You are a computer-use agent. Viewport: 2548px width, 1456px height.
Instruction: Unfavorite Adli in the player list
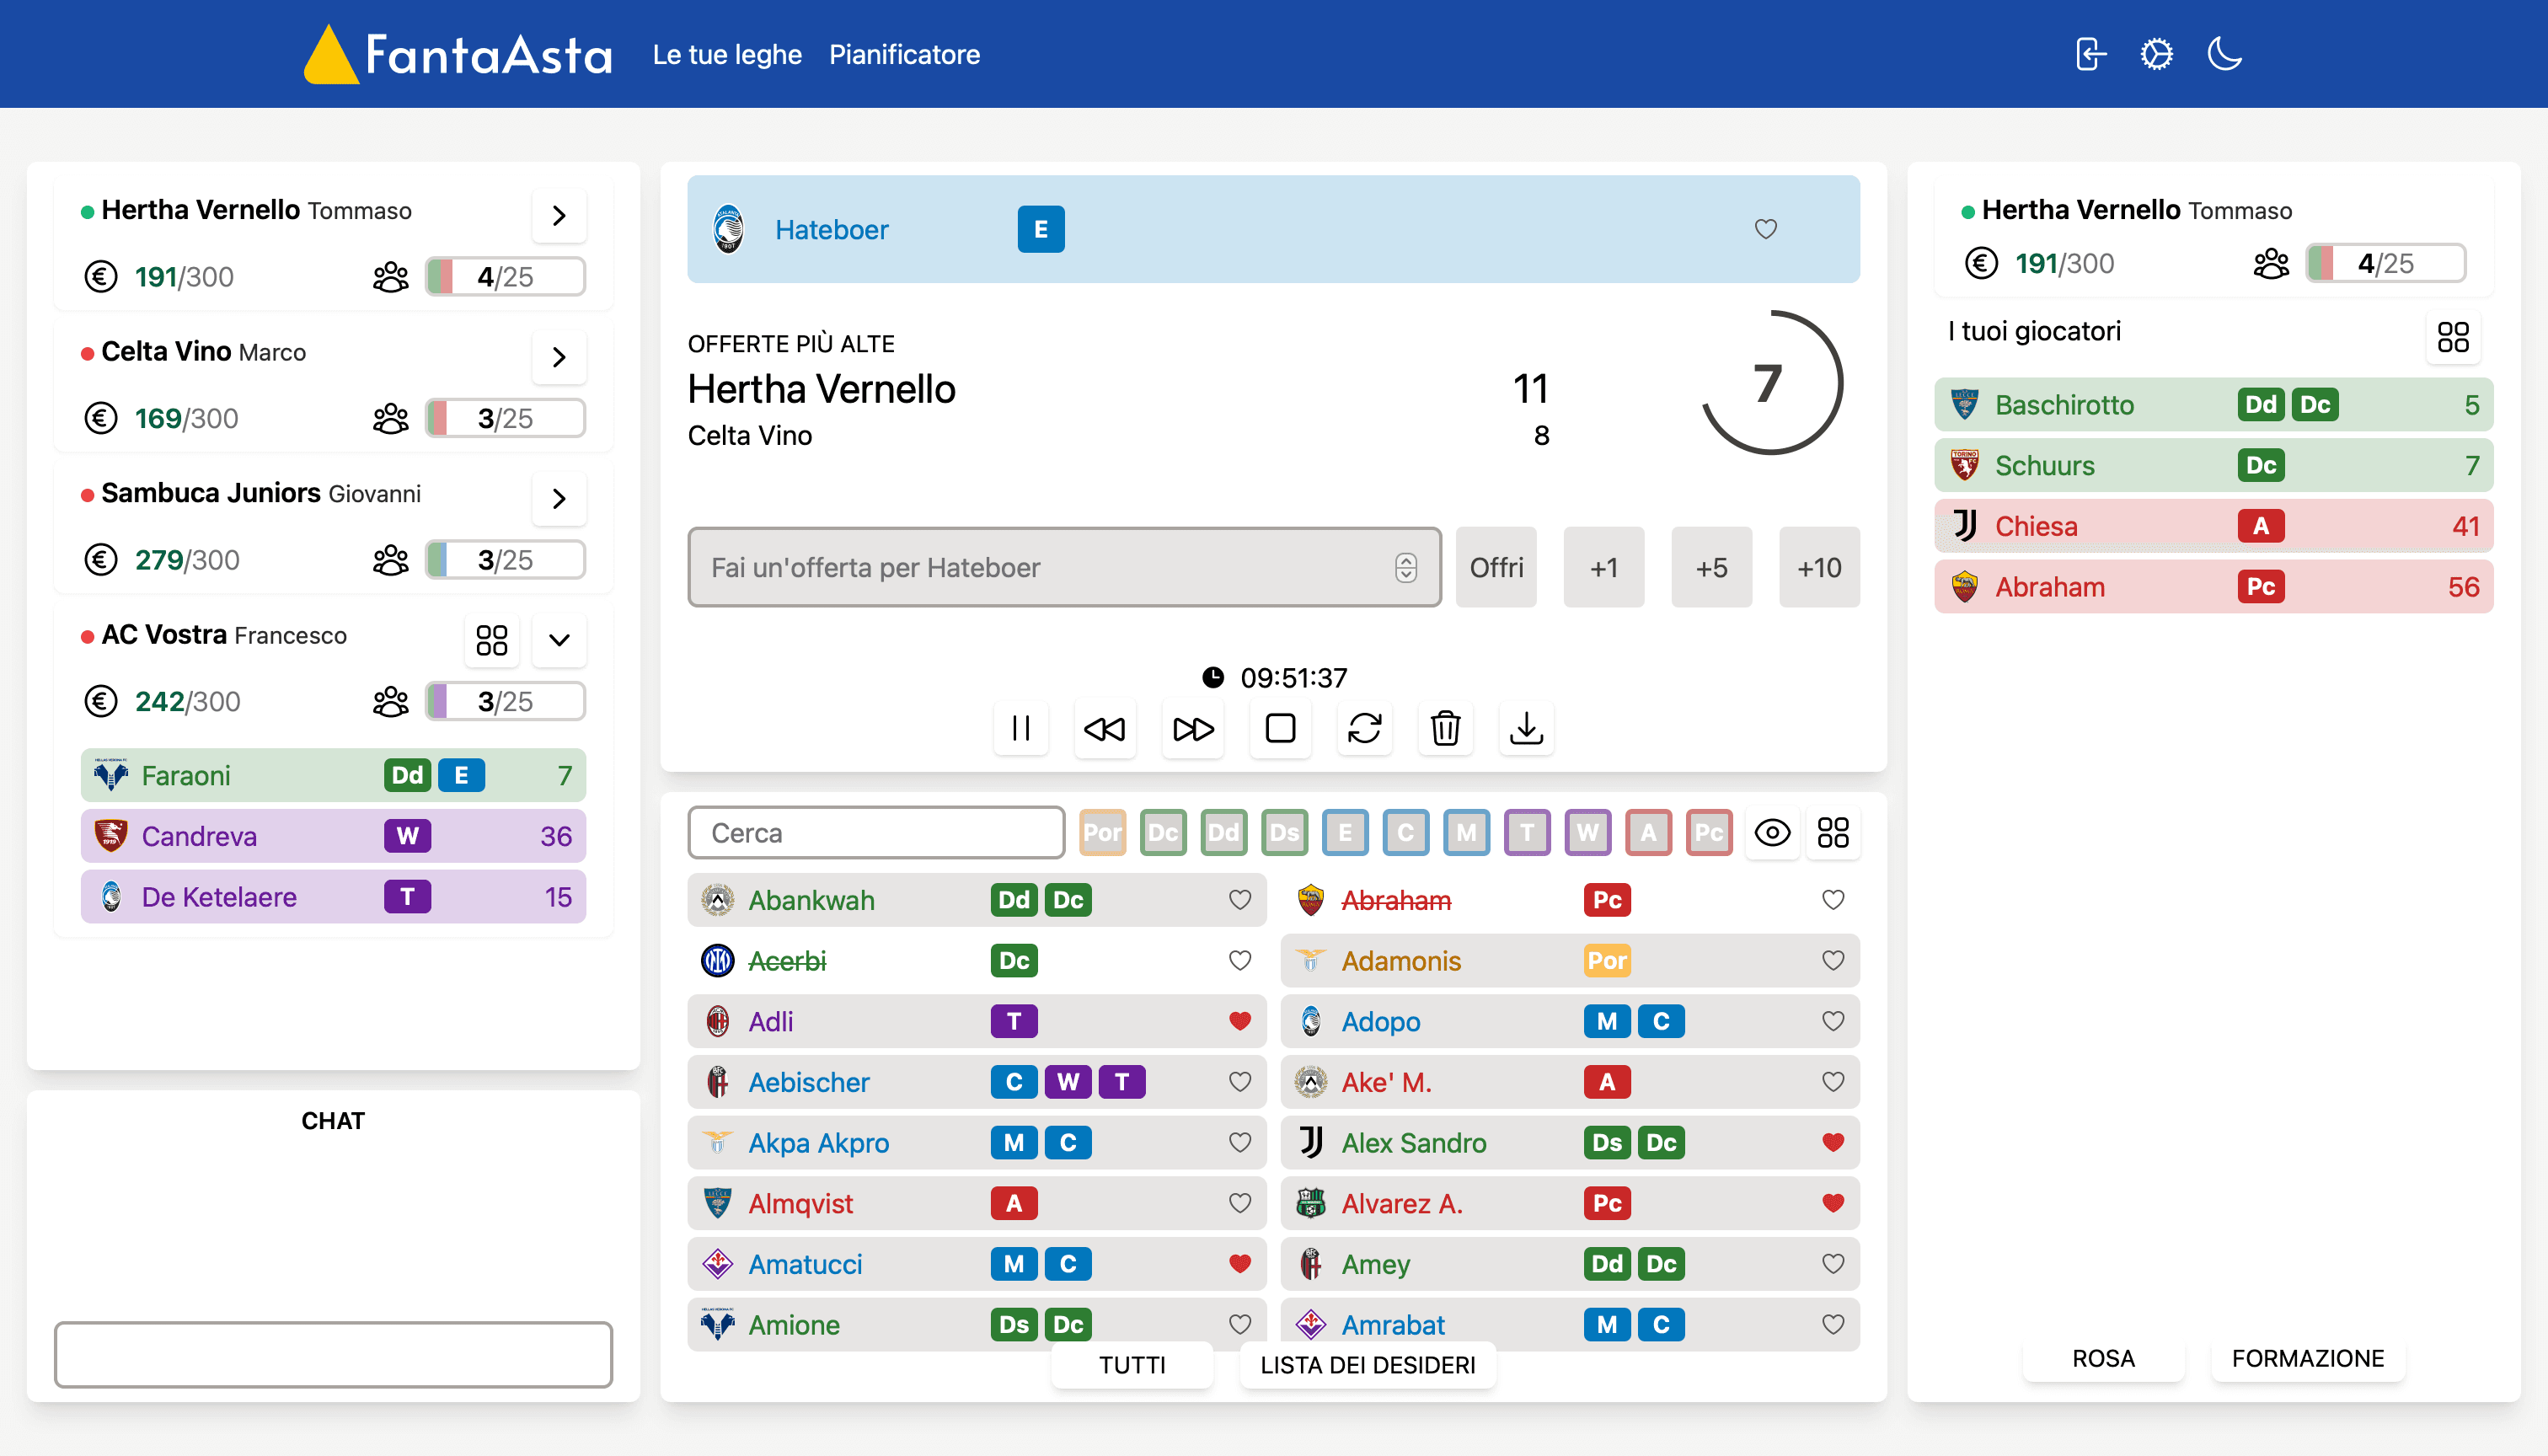(1239, 1021)
